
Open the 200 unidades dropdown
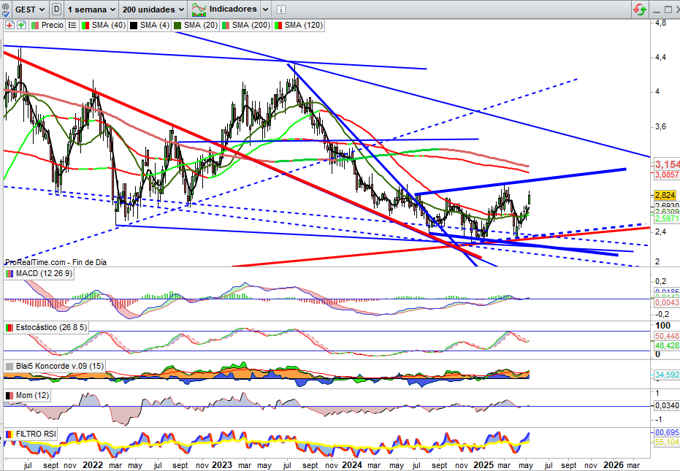[x=153, y=9]
